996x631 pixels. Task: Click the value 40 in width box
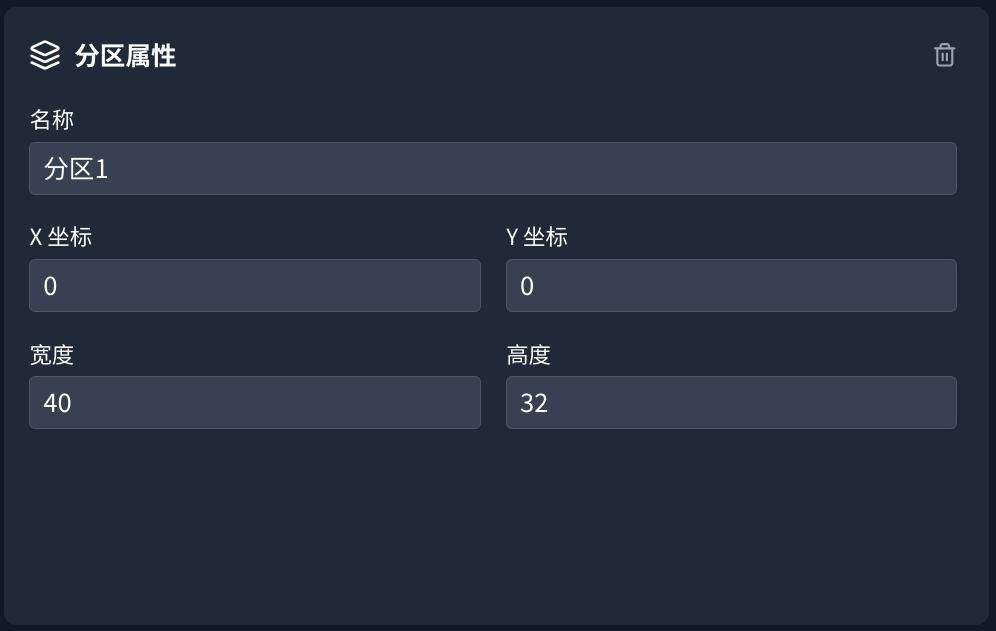57,403
